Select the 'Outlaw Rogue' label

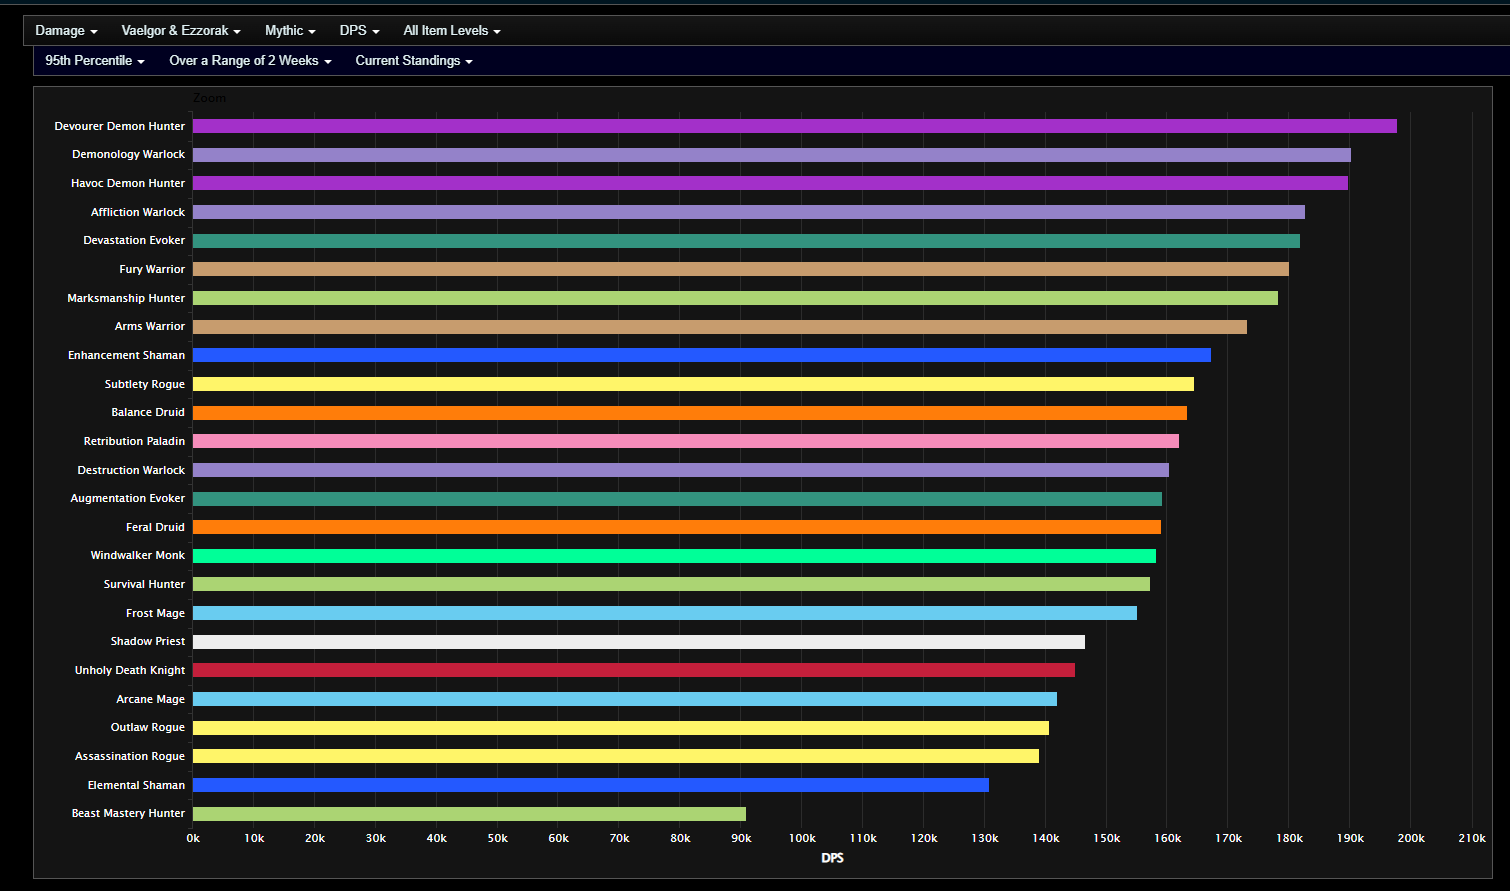click(x=148, y=727)
